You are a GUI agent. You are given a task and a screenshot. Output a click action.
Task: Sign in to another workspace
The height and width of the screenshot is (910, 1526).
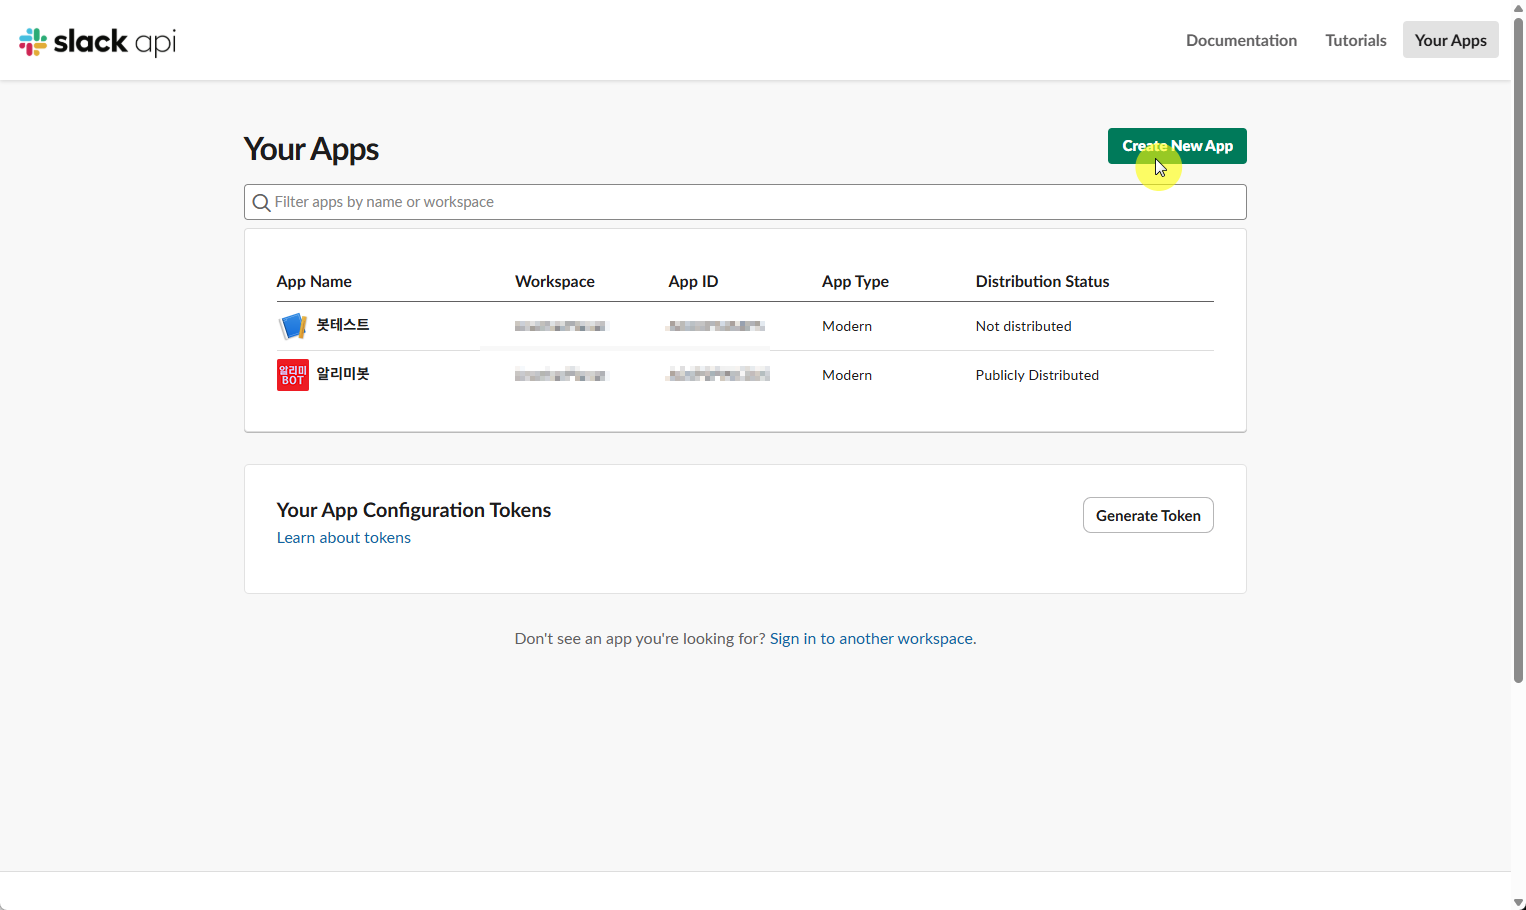pos(871,639)
